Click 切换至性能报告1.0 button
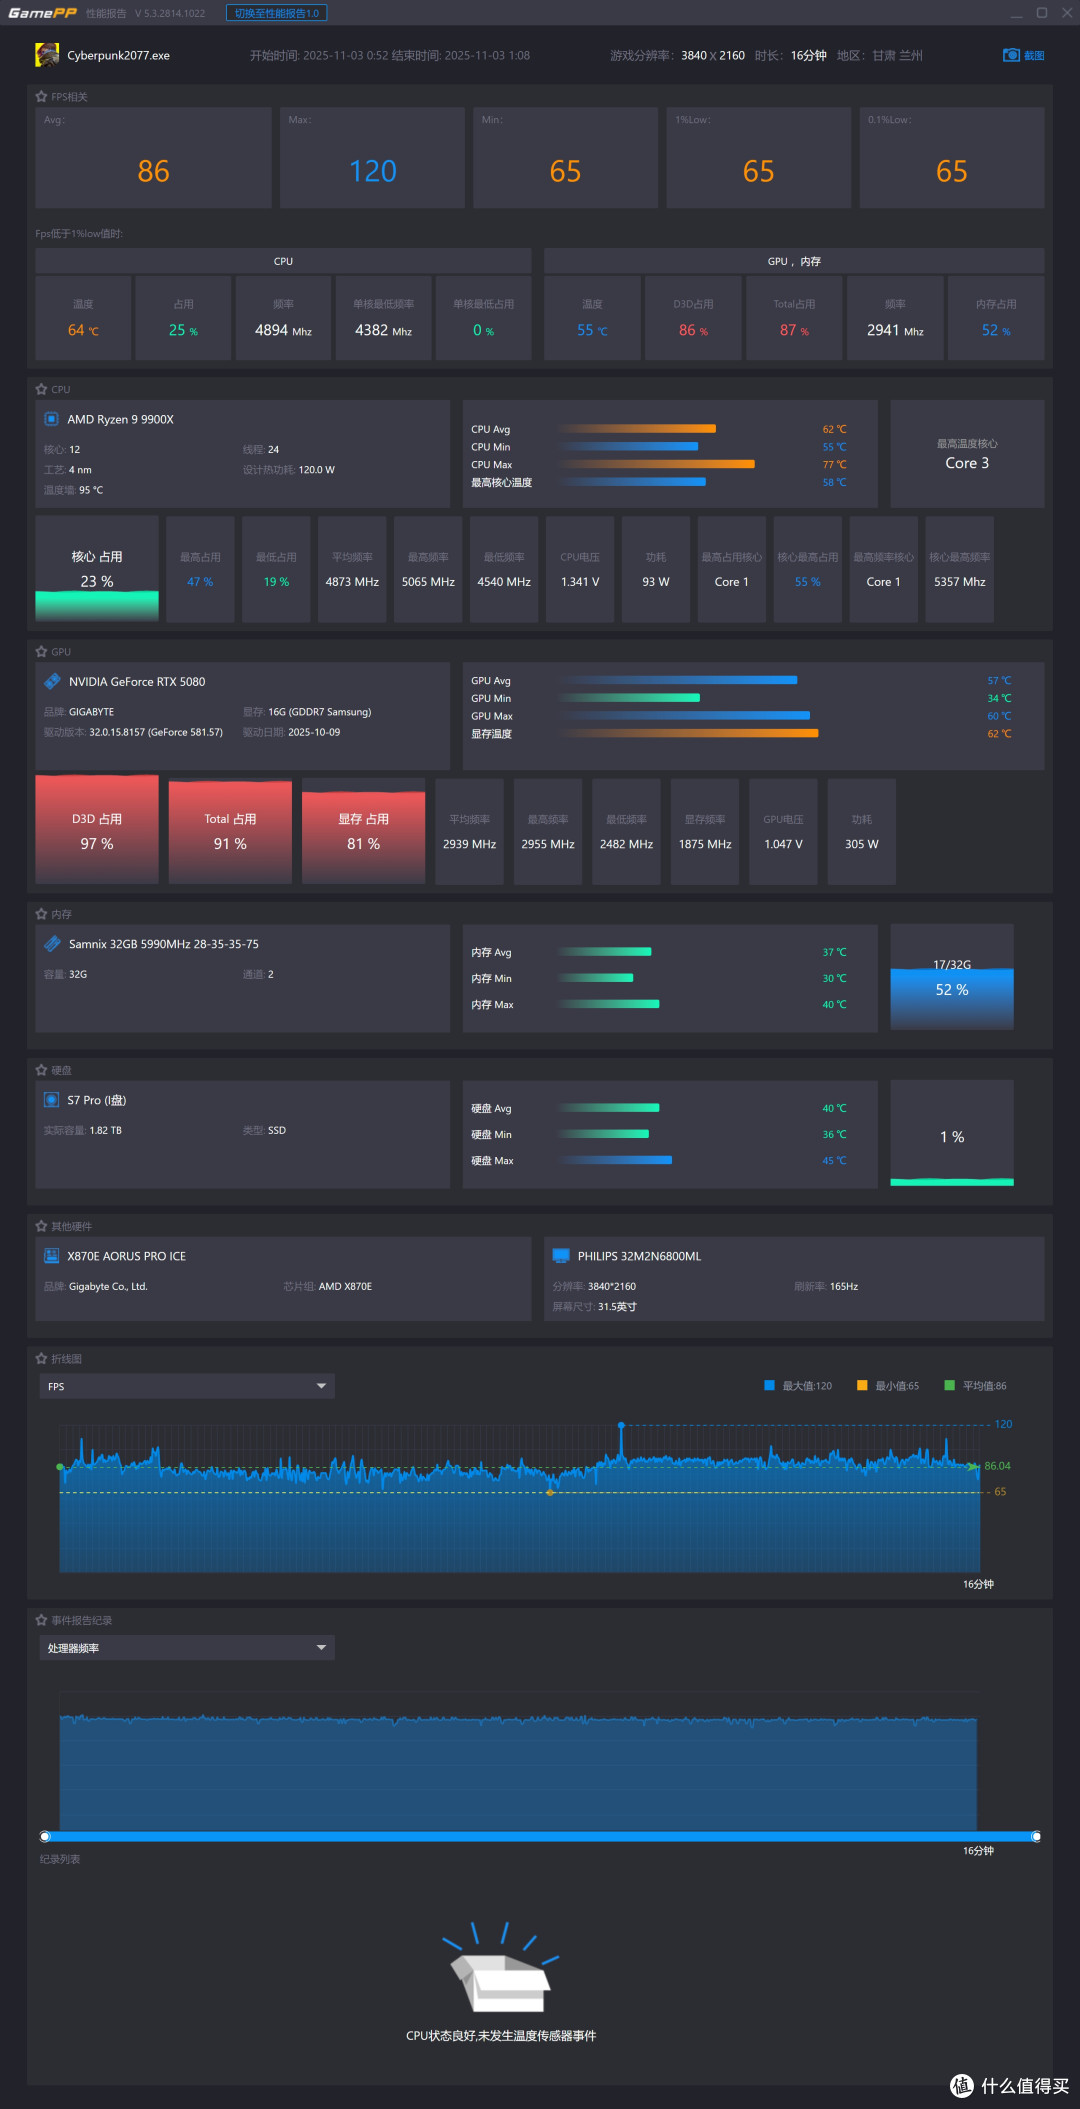The height and width of the screenshot is (2109, 1080). 277,13
